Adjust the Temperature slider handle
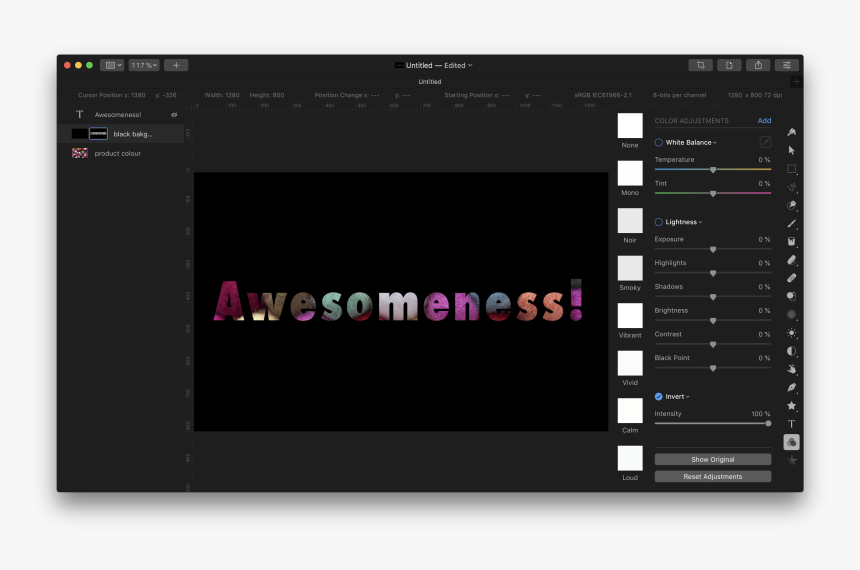The height and width of the screenshot is (570, 860). [713, 170]
